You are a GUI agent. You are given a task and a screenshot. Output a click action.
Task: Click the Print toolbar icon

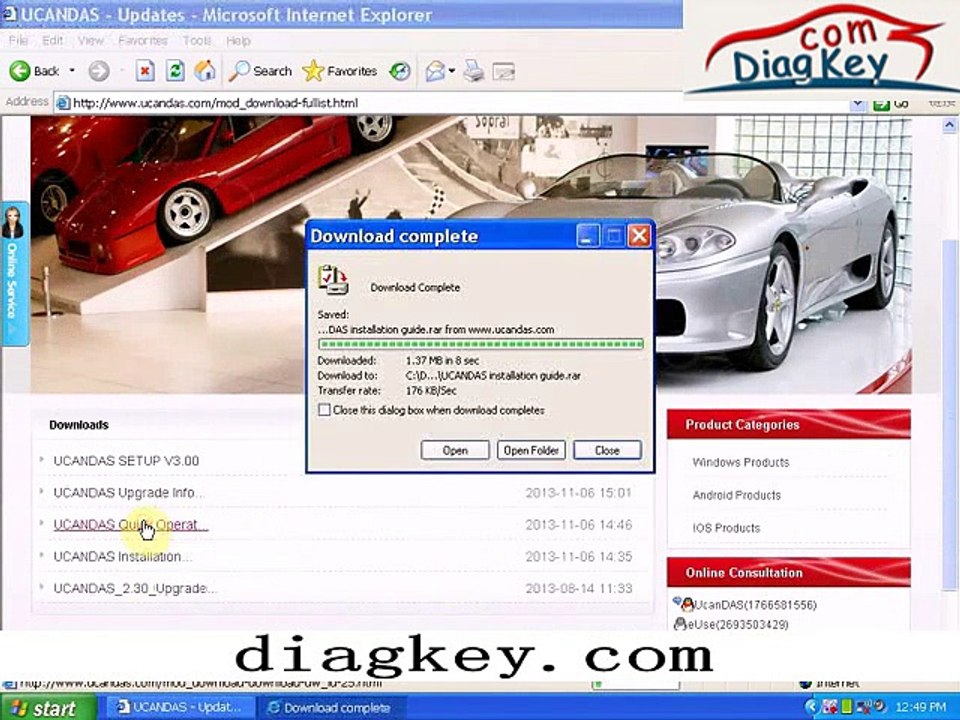[x=473, y=71]
